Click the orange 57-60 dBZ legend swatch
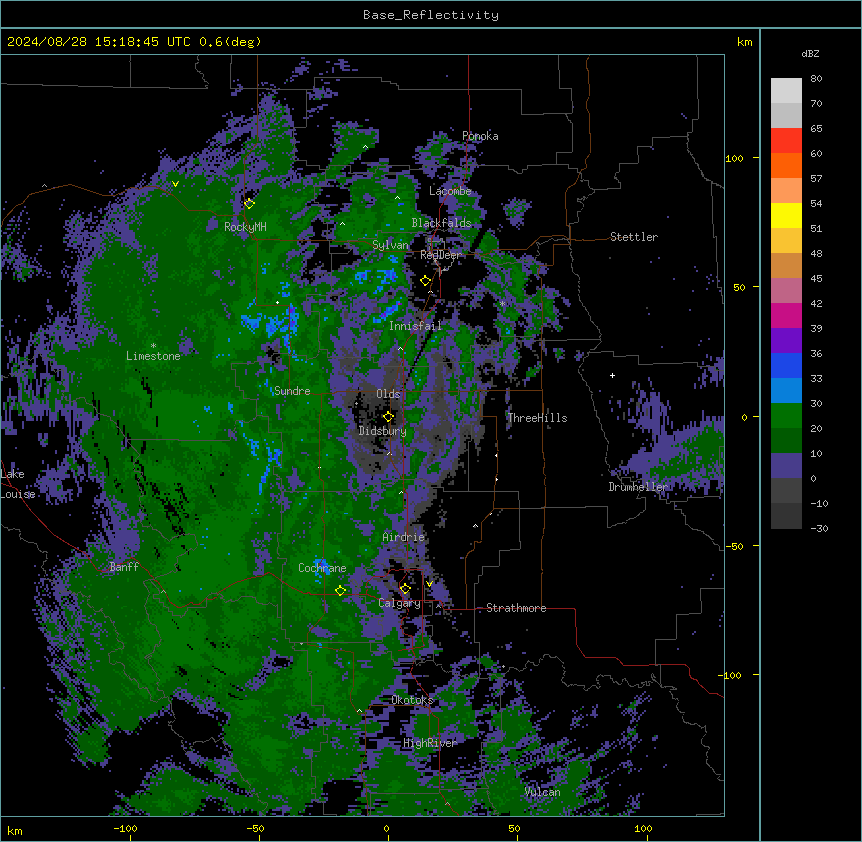The image size is (862, 842). click(x=786, y=165)
